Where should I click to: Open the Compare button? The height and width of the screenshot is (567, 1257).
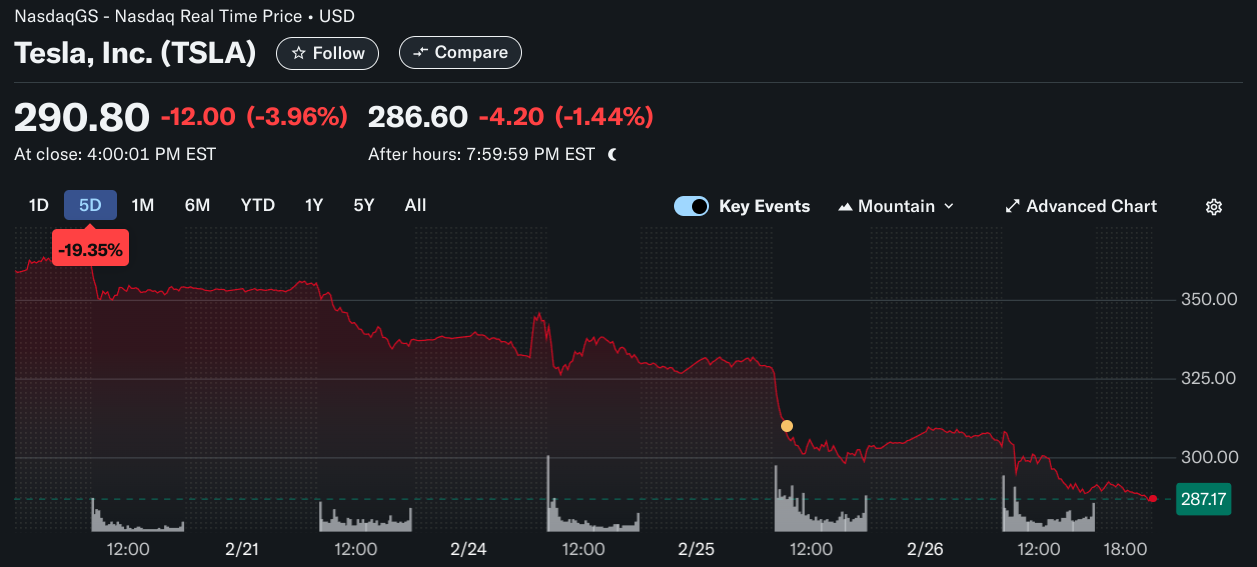point(460,53)
